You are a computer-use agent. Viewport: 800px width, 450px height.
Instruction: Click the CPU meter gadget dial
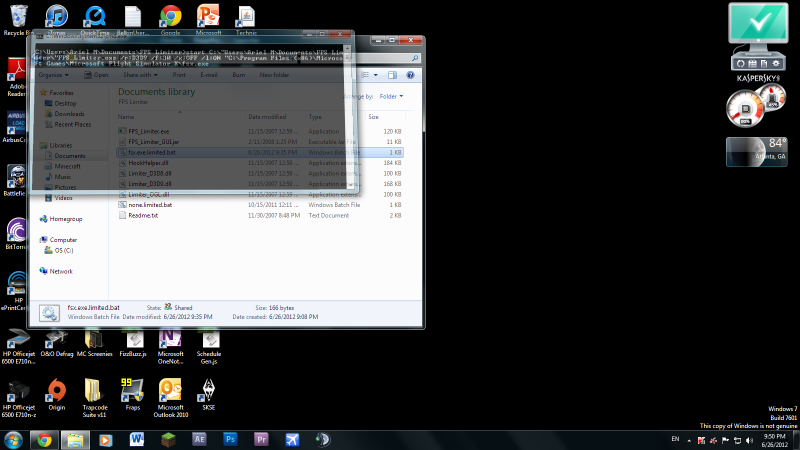[745, 109]
